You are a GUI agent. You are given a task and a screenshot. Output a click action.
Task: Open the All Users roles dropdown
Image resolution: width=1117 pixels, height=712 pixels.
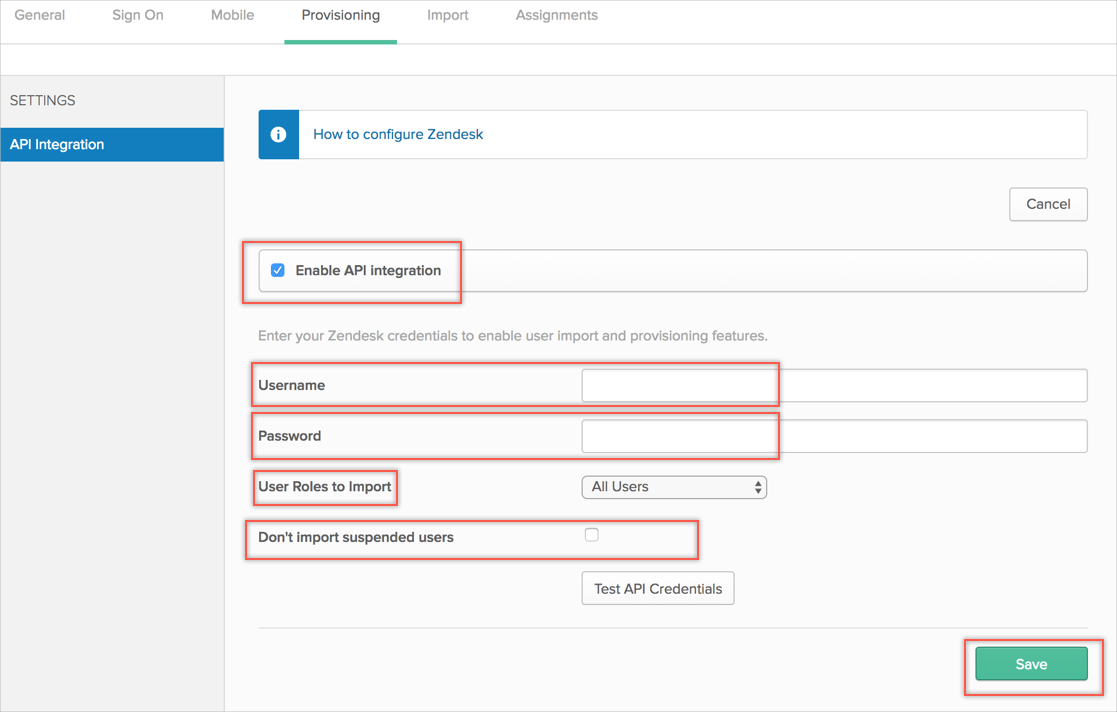click(674, 487)
